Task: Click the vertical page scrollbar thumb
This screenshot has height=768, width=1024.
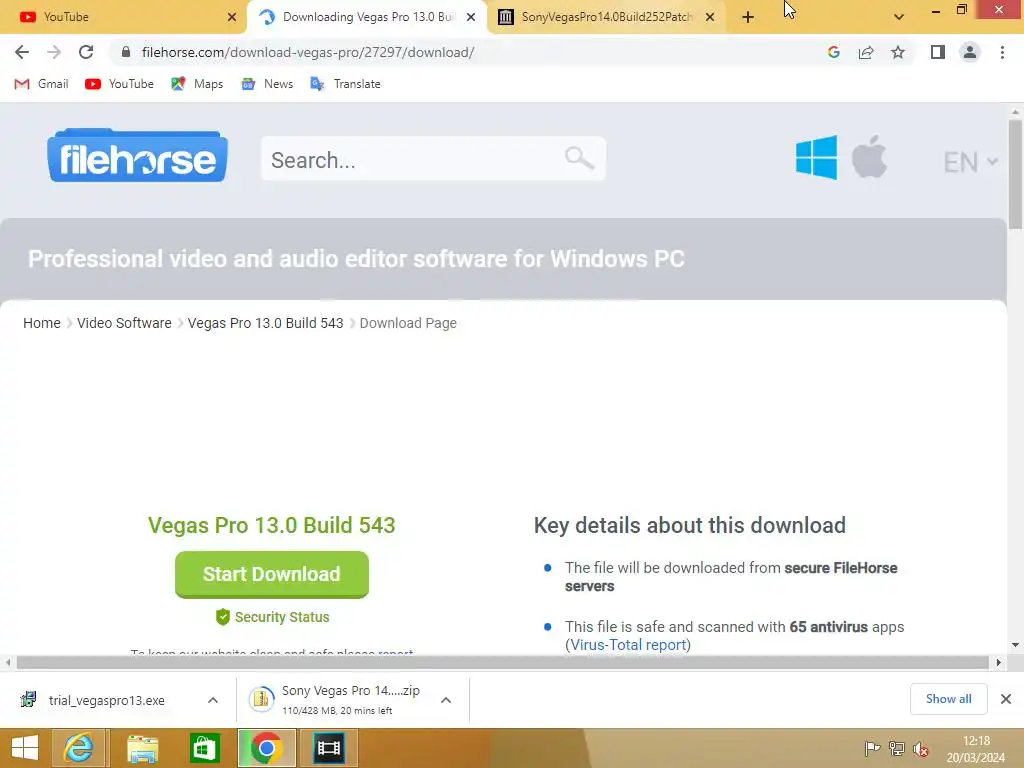Action: point(1015,174)
